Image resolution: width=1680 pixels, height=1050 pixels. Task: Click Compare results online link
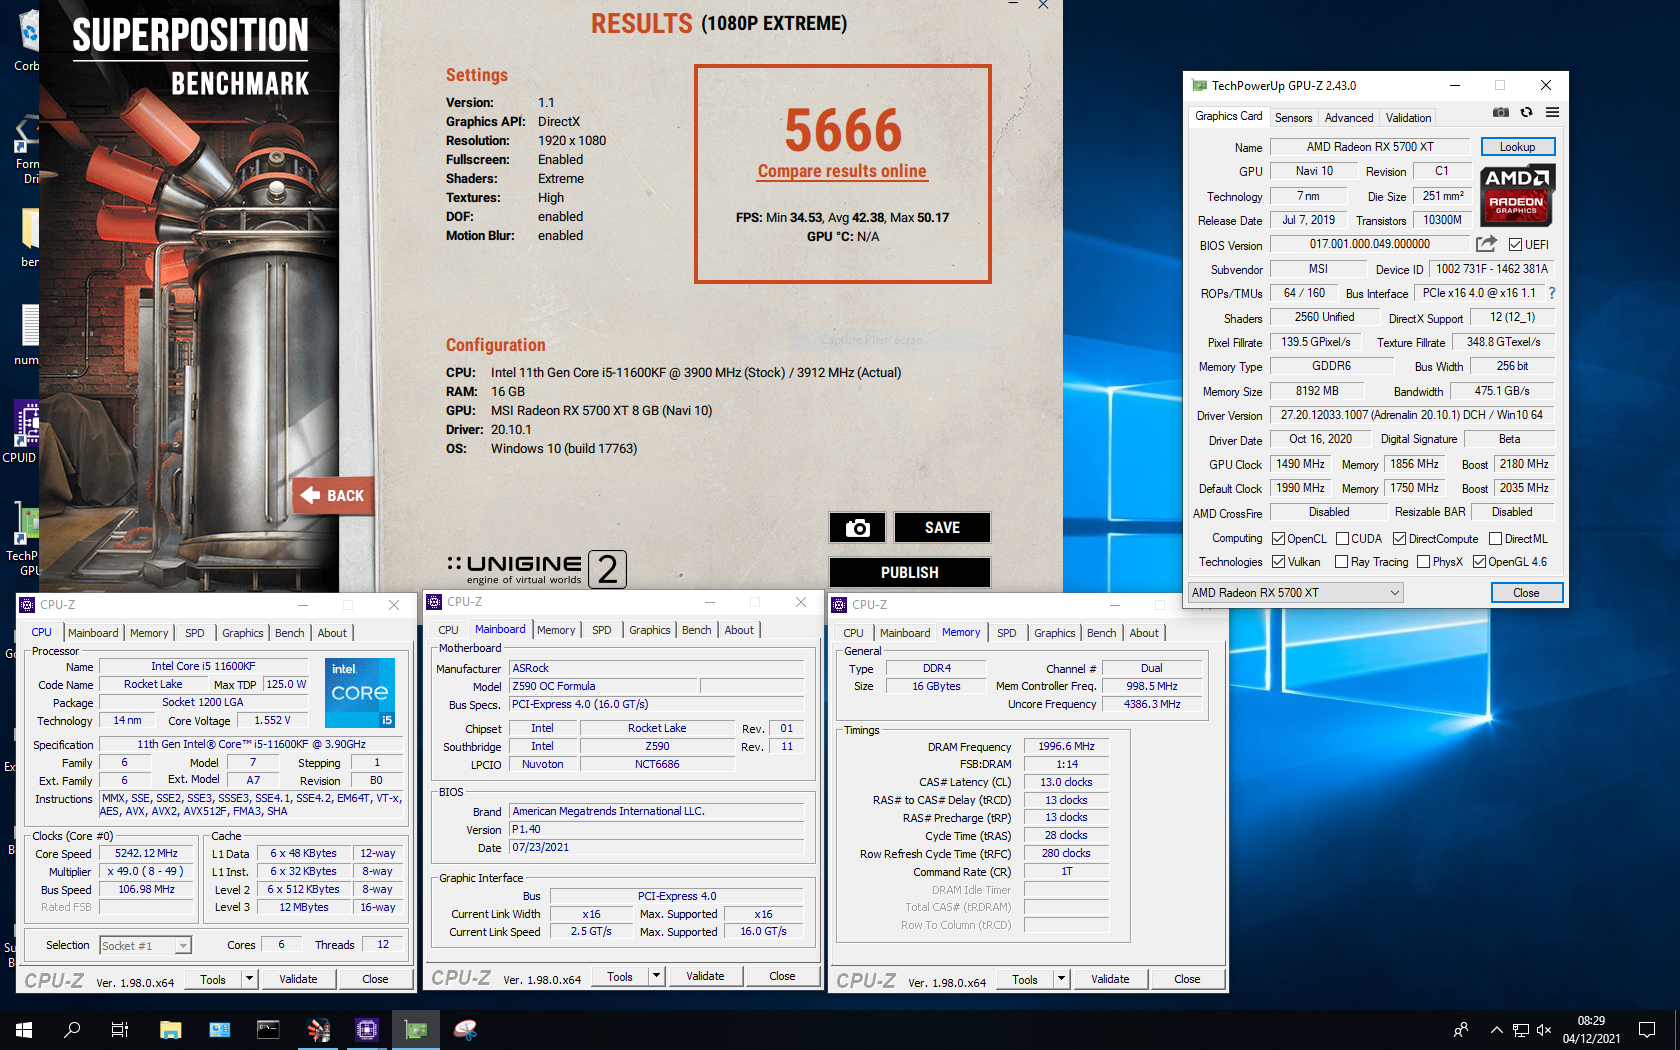point(842,171)
